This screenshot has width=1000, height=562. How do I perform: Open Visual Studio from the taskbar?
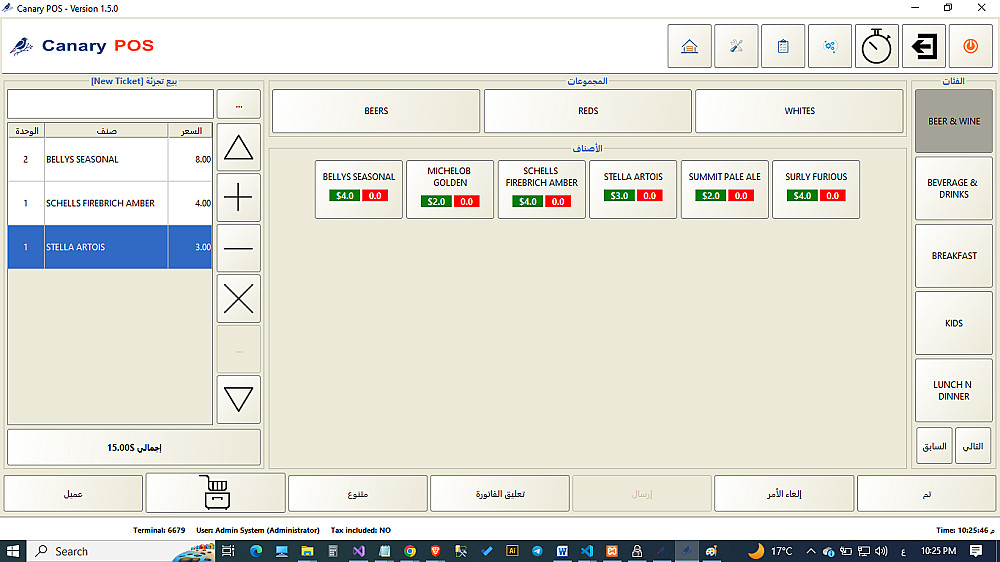pyautogui.click(x=358, y=551)
